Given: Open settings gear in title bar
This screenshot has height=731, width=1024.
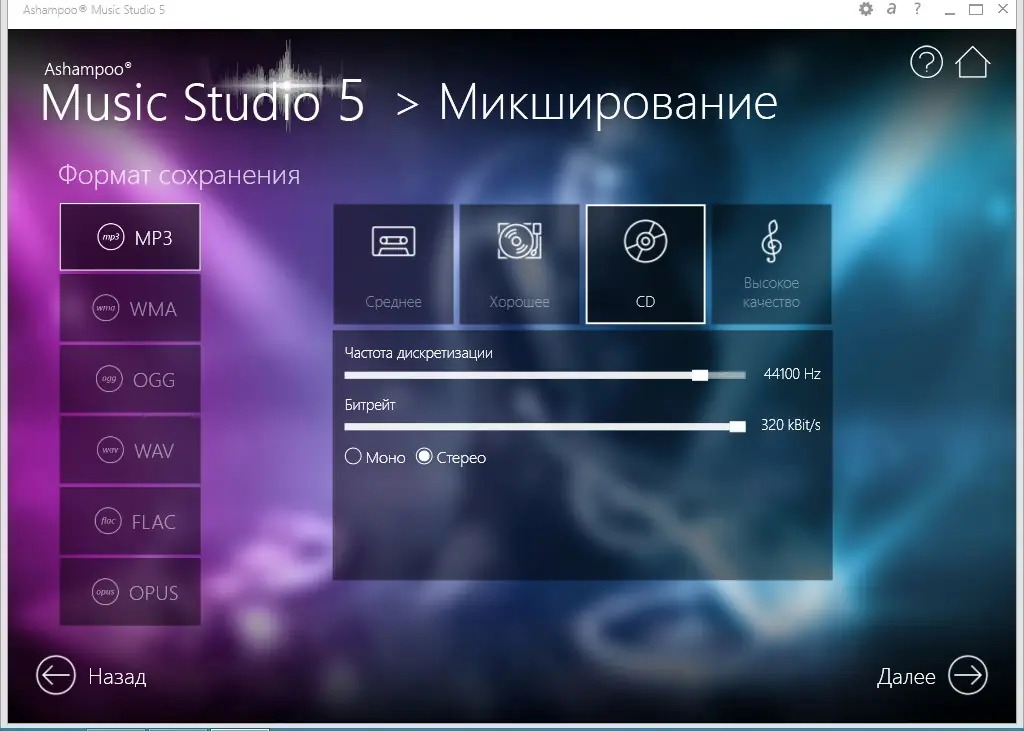Looking at the screenshot, I should [x=866, y=9].
